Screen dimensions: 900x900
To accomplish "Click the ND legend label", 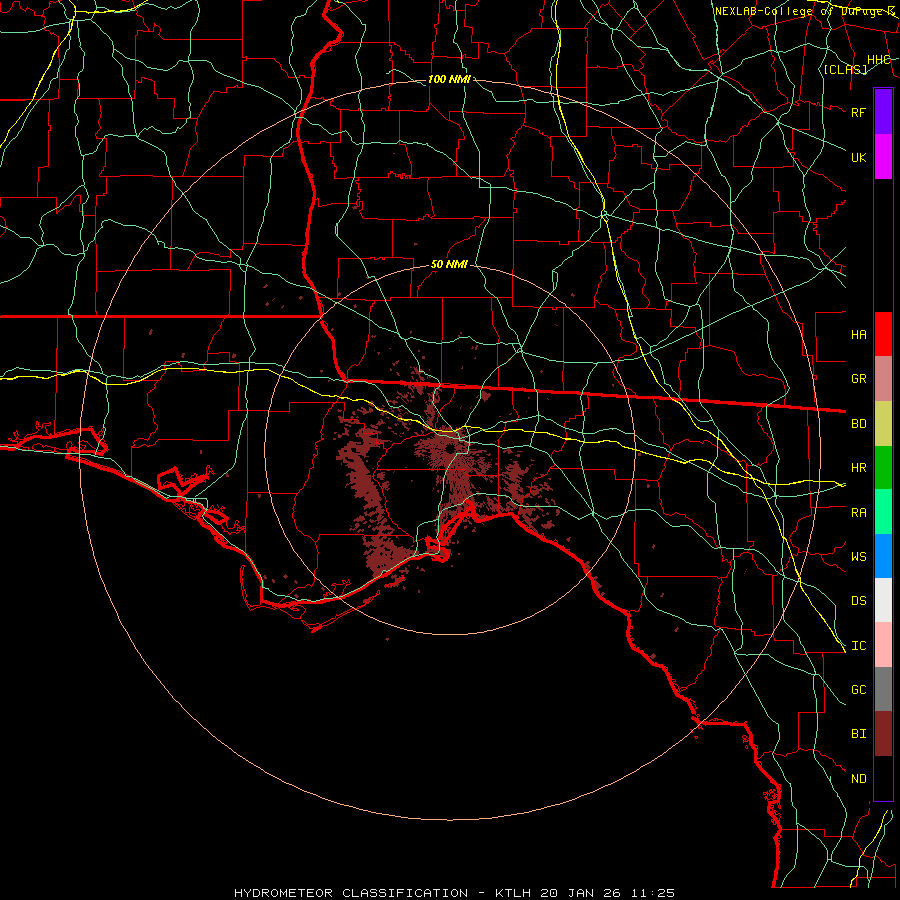I will [858, 779].
